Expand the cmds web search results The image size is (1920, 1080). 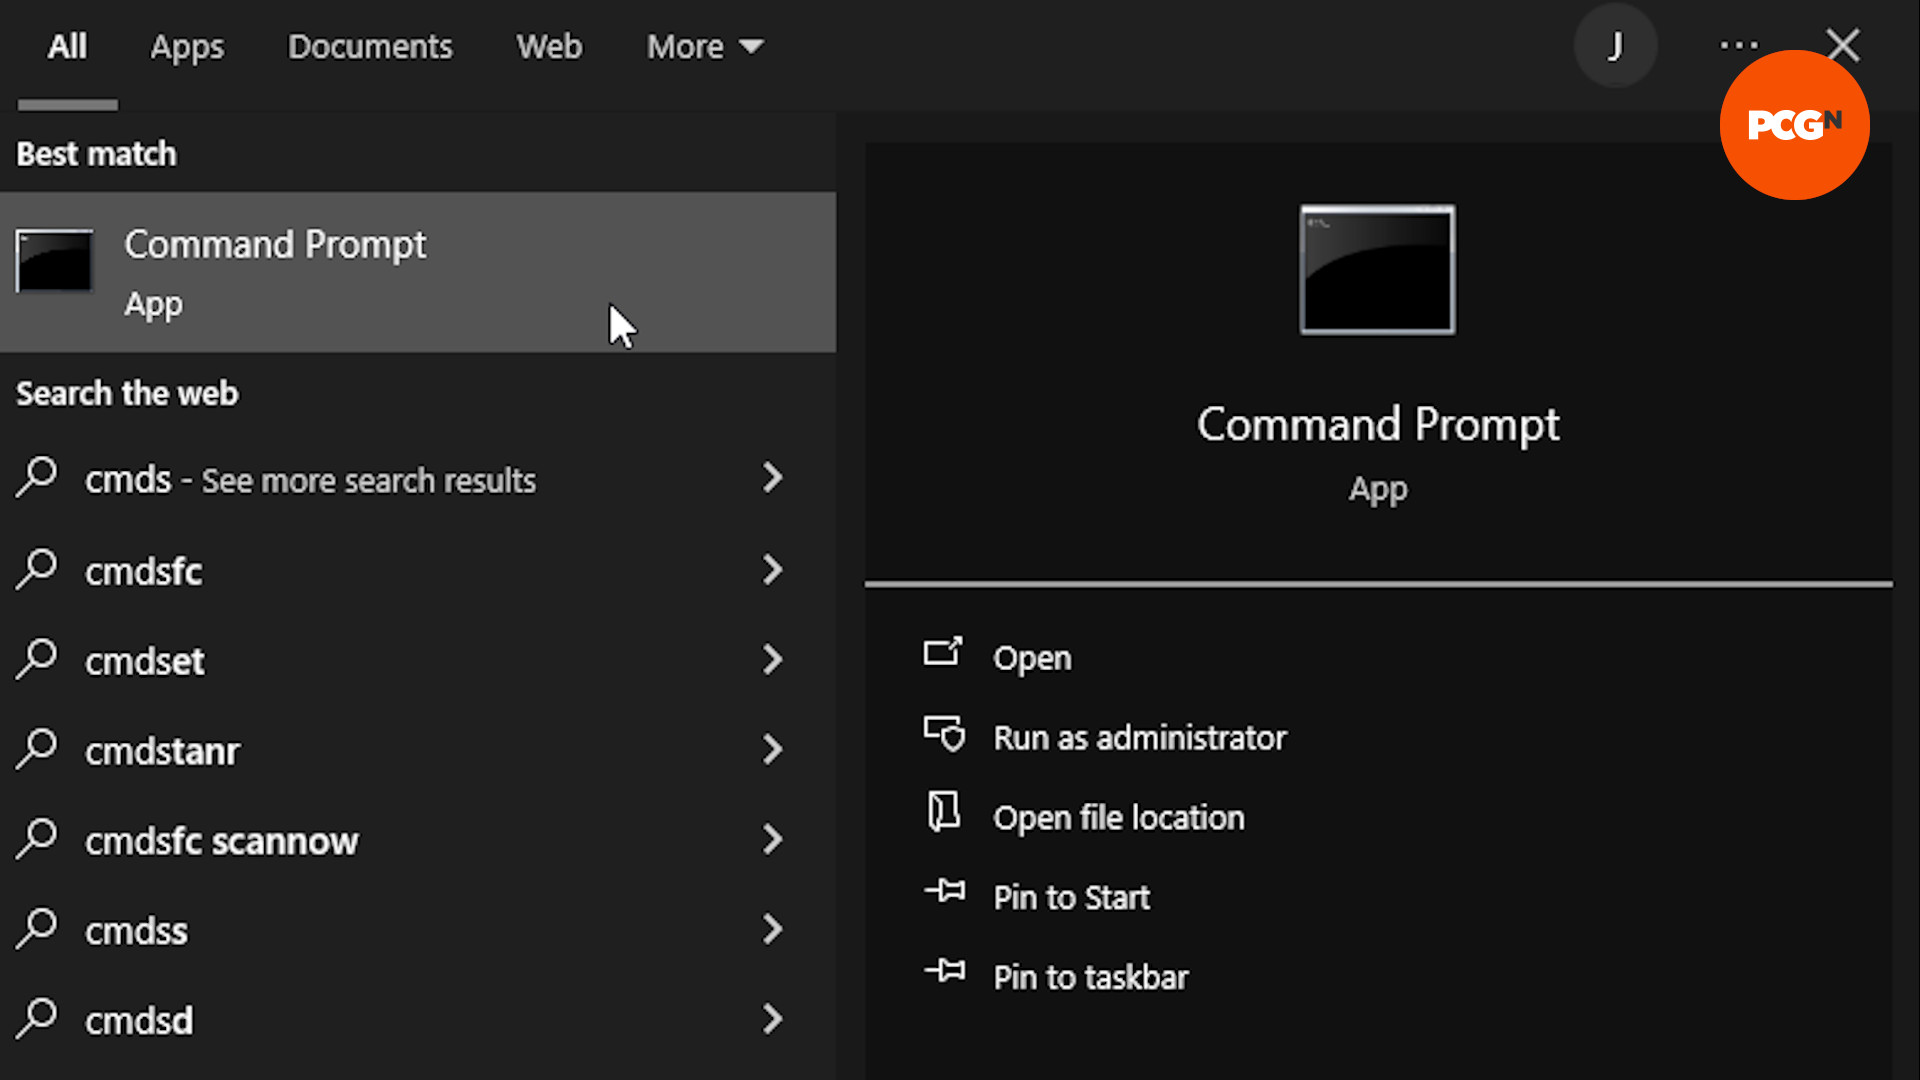[x=773, y=477]
